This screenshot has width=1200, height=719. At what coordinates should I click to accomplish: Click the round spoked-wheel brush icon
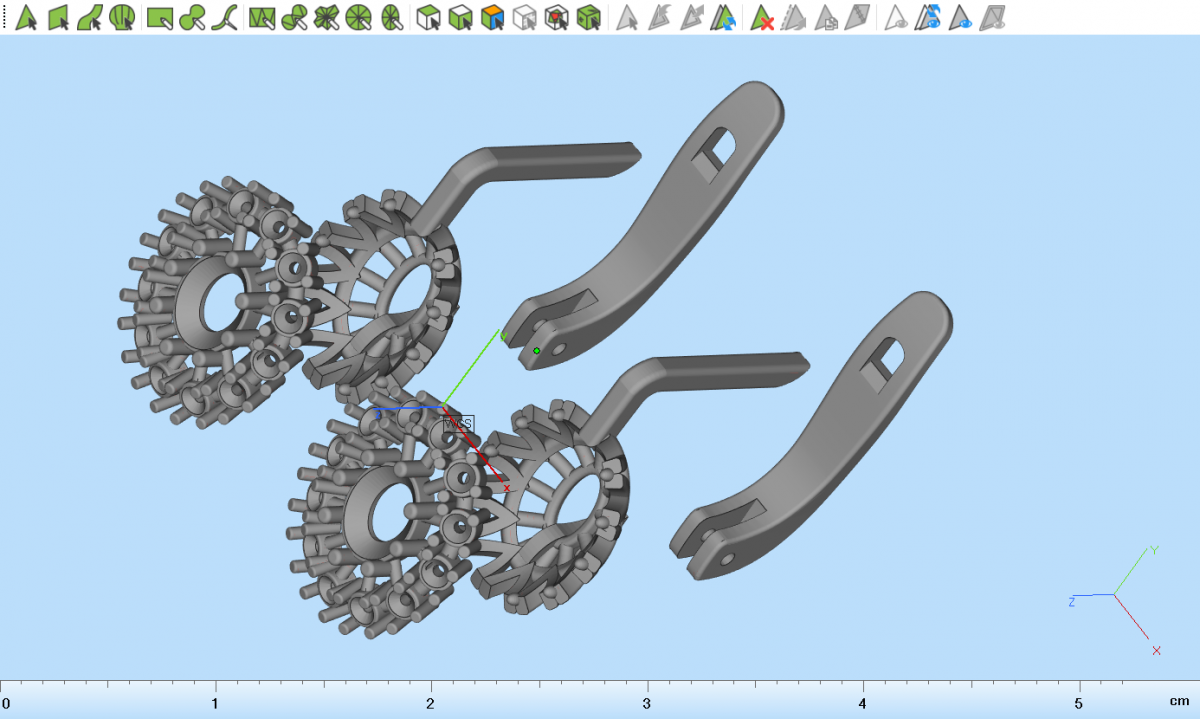tap(359, 17)
